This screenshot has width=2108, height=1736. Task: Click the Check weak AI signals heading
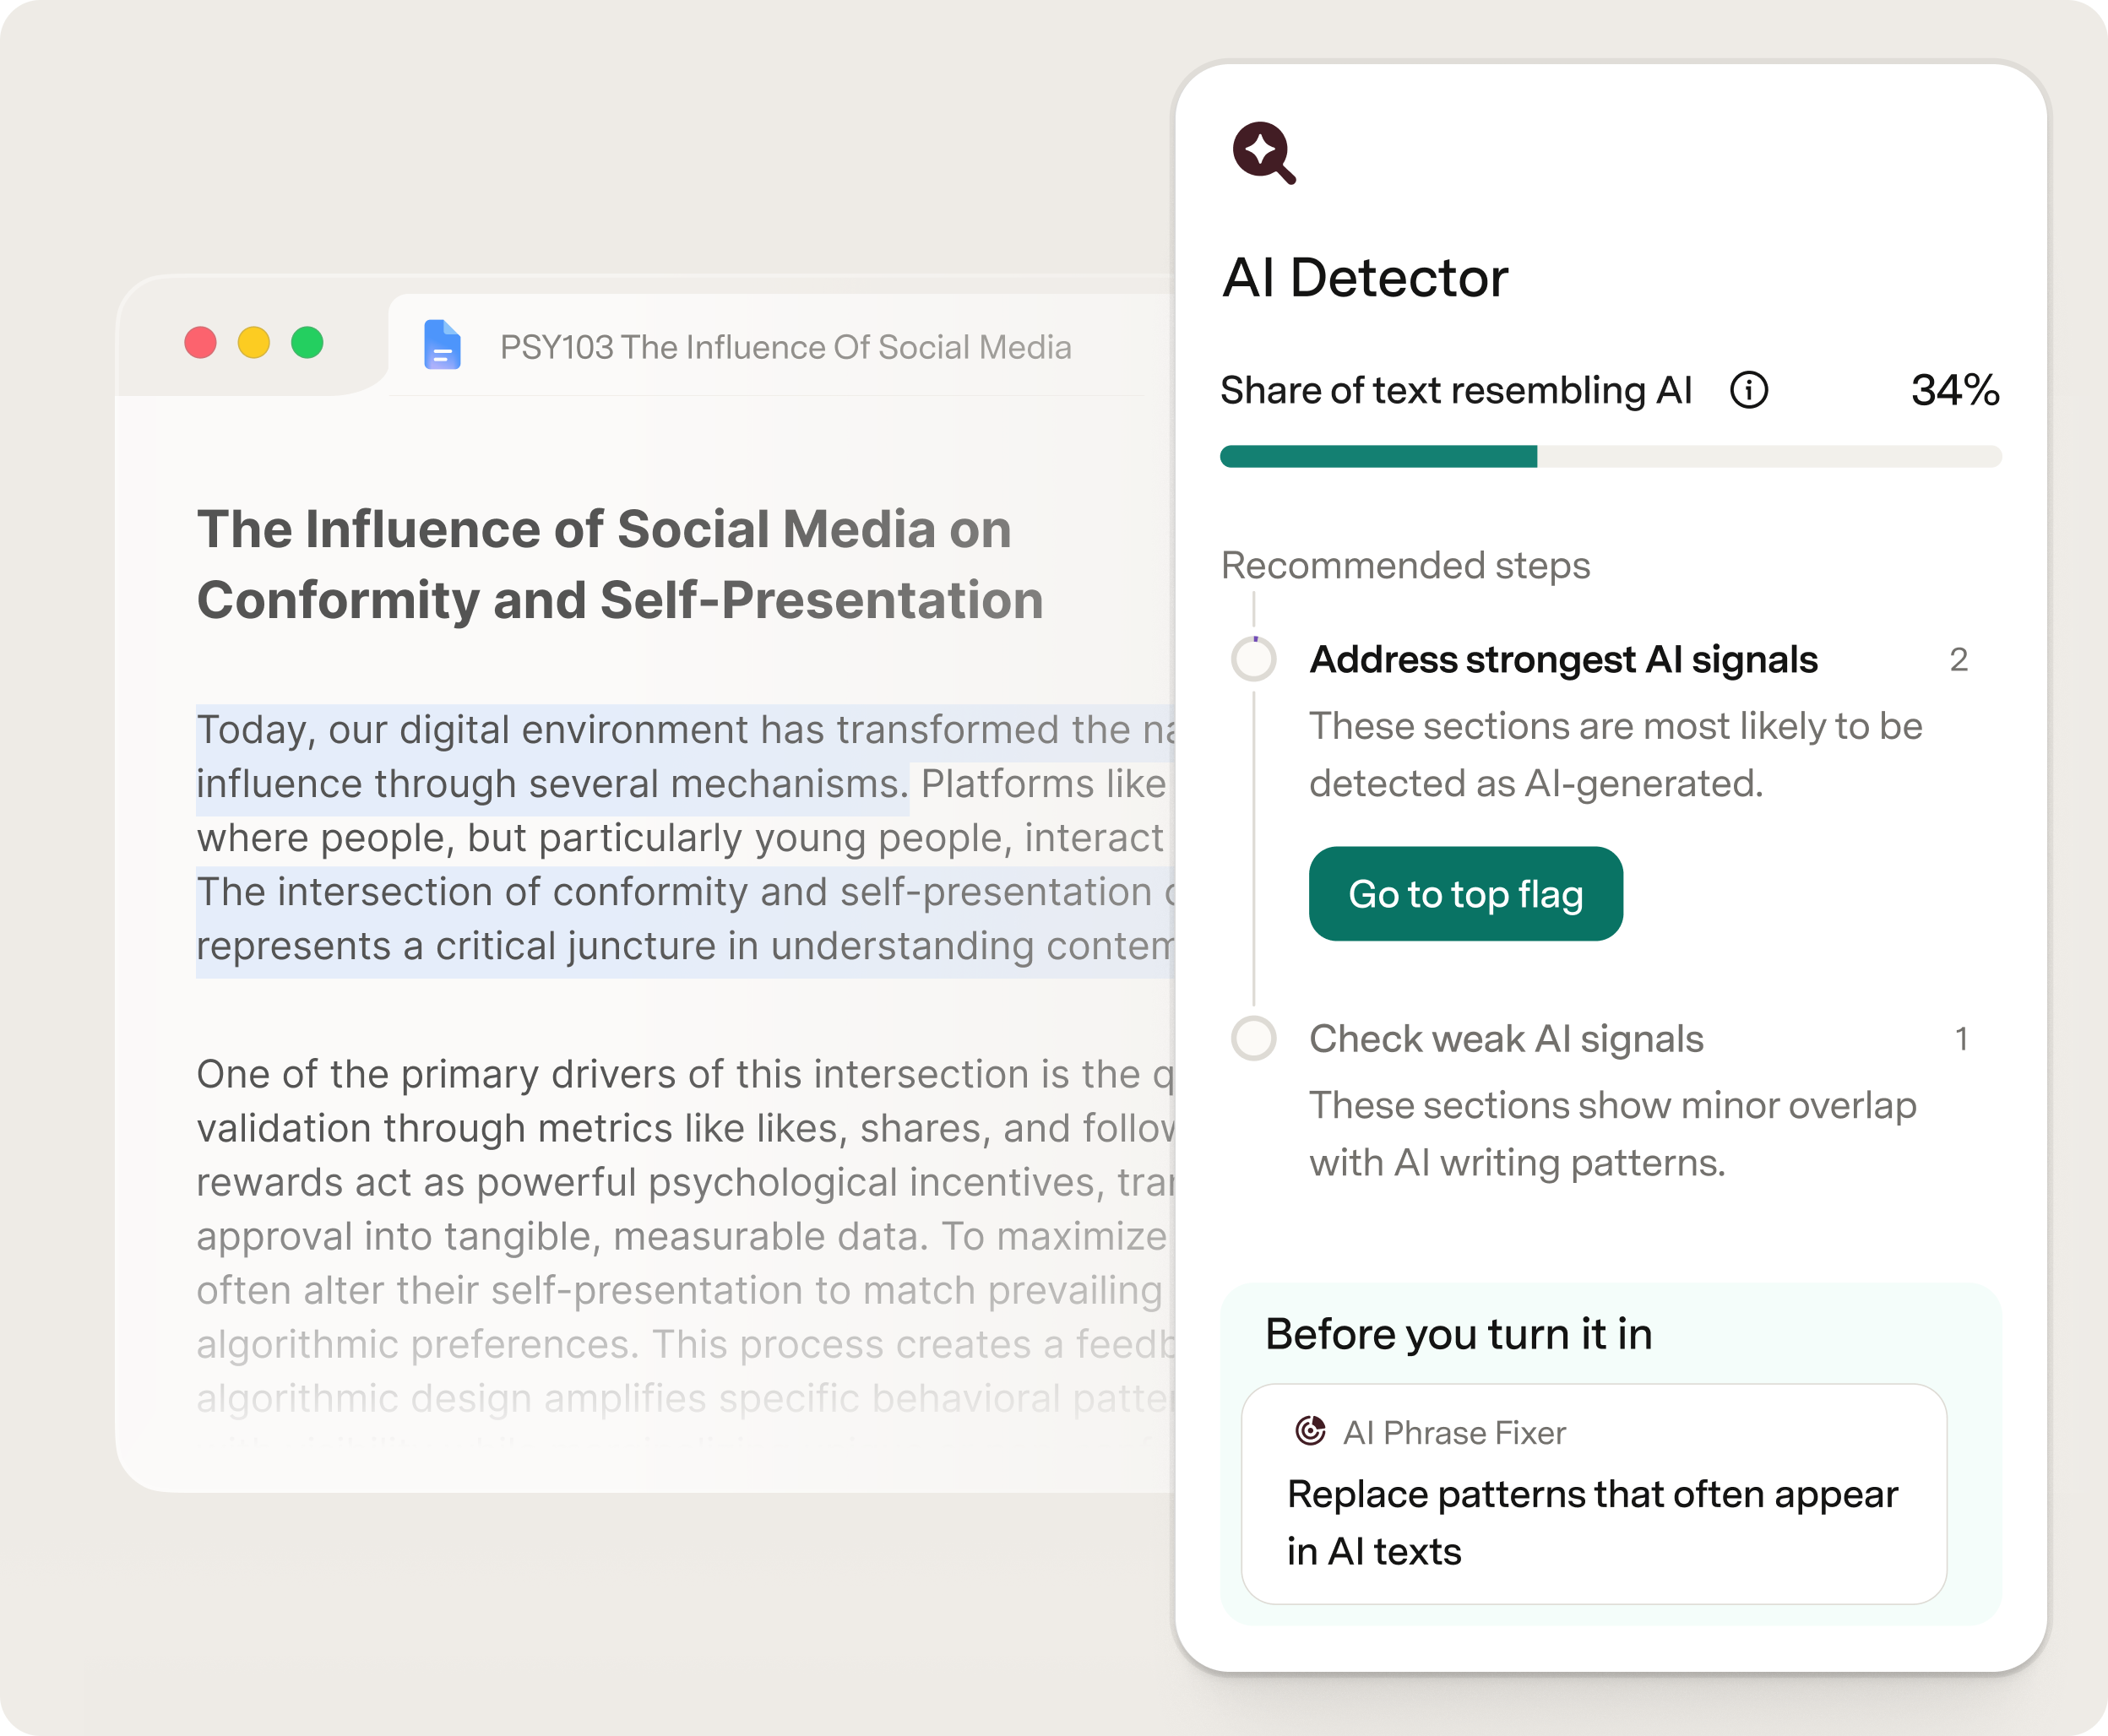point(1506,1039)
